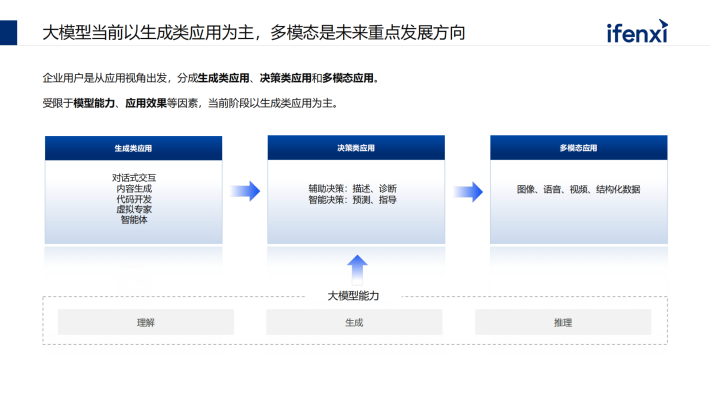Select the 多模态应用 header box
The width and height of the screenshot is (710, 399).
pyautogui.click(x=579, y=148)
